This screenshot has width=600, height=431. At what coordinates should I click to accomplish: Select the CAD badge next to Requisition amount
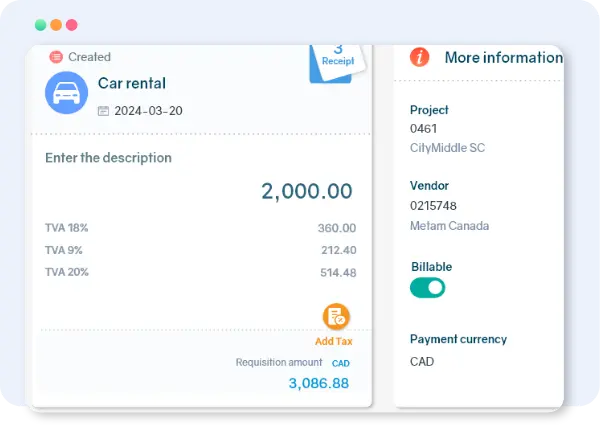(340, 363)
